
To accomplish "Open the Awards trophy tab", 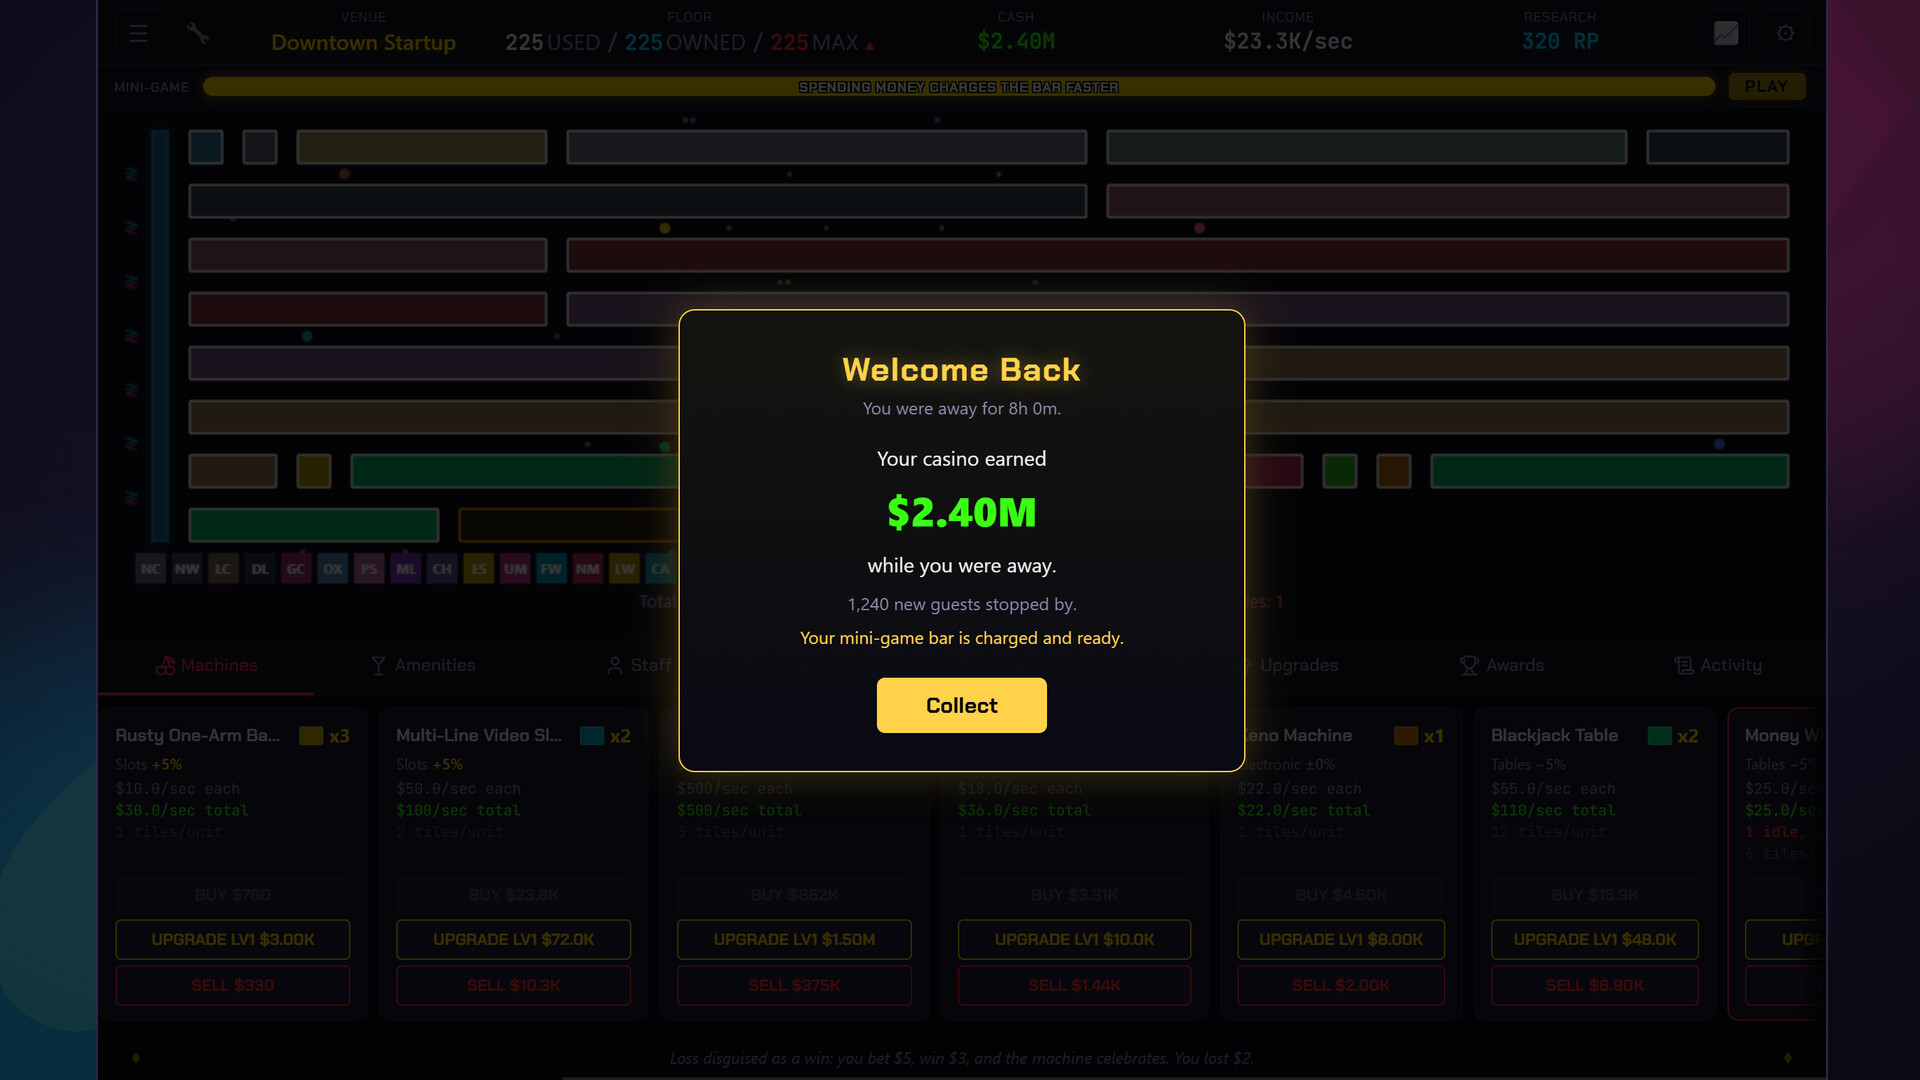I will [x=1502, y=665].
